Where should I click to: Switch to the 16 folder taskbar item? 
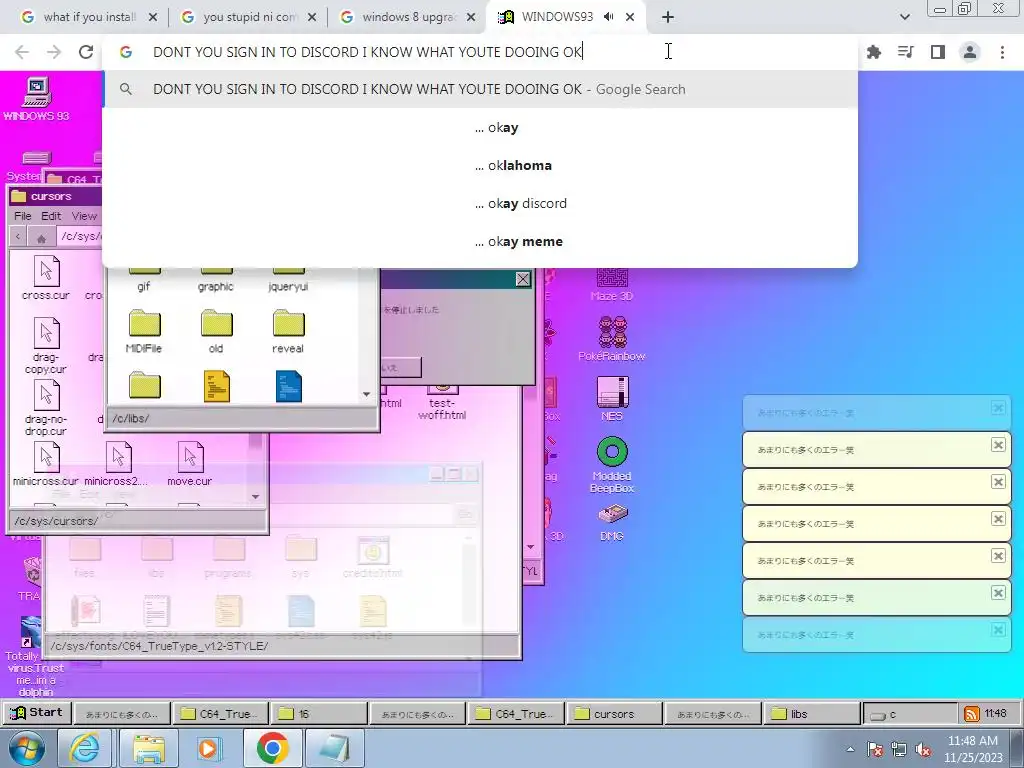[x=319, y=714]
